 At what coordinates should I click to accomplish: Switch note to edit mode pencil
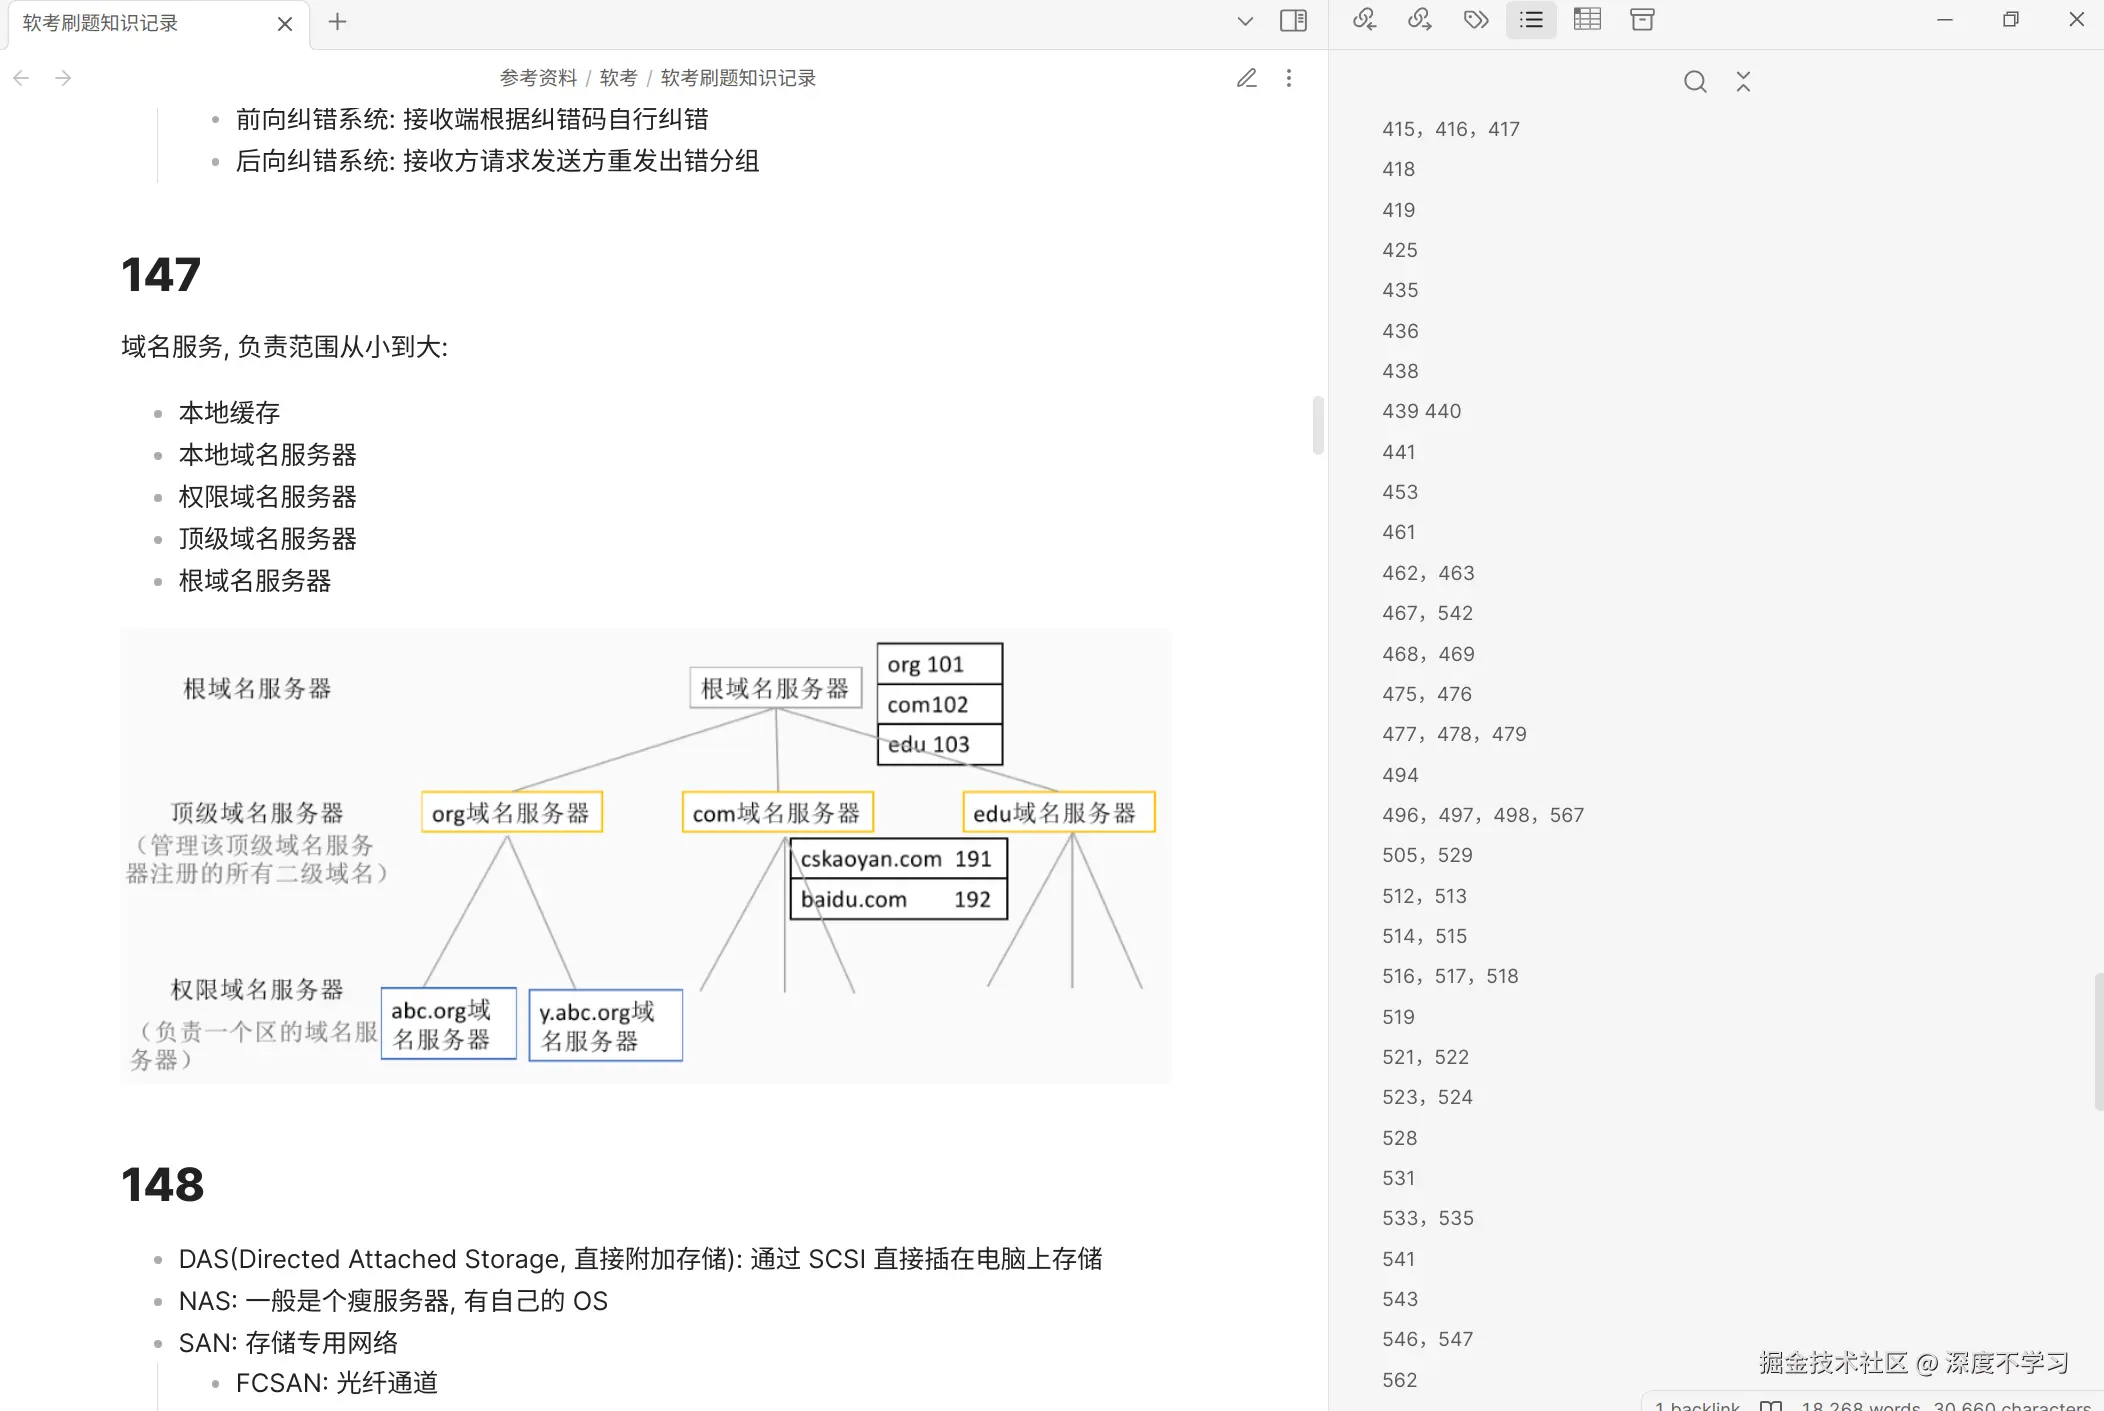(1246, 78)
